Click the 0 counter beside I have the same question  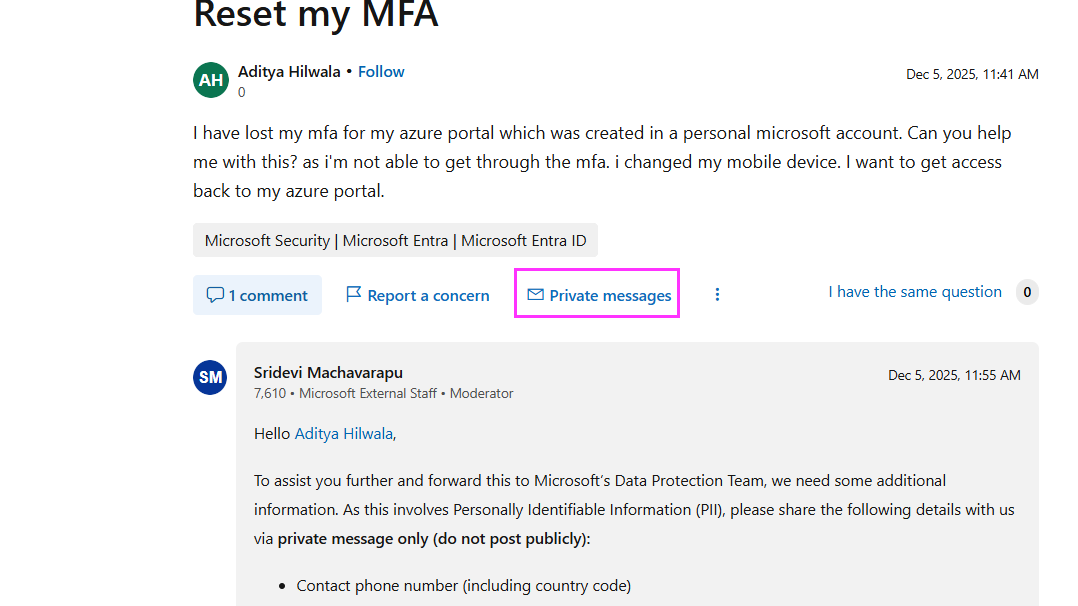click(1027, 291)
